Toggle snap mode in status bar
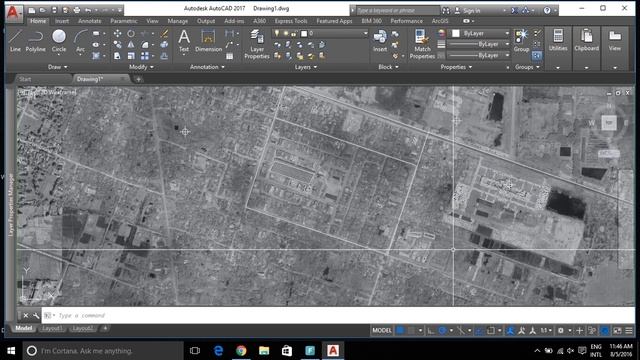Viewport: 640px width, 360px height. pyautogui.click(x=411, y=330)
